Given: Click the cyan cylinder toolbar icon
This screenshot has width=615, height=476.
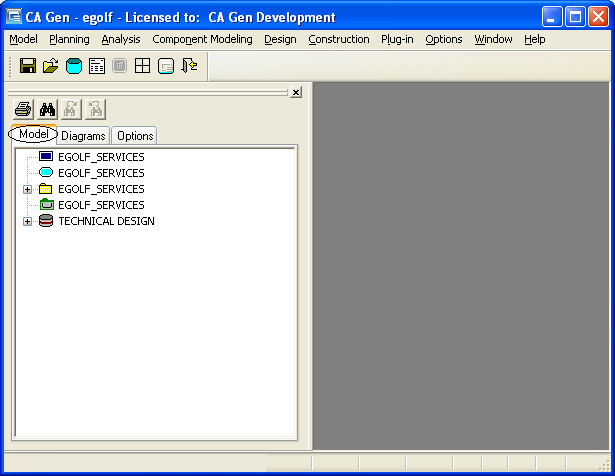Looking at the screenshot, I should 74,65.
